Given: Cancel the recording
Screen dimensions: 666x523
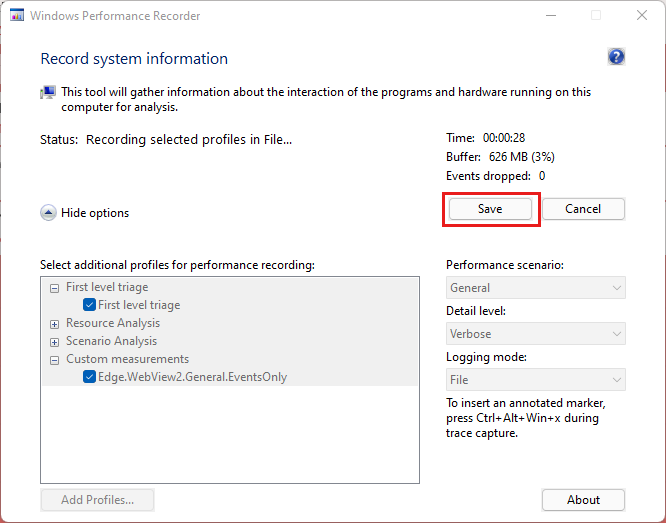Looking at the screenshot, I should pyautogui.click(x=583, y=209).
